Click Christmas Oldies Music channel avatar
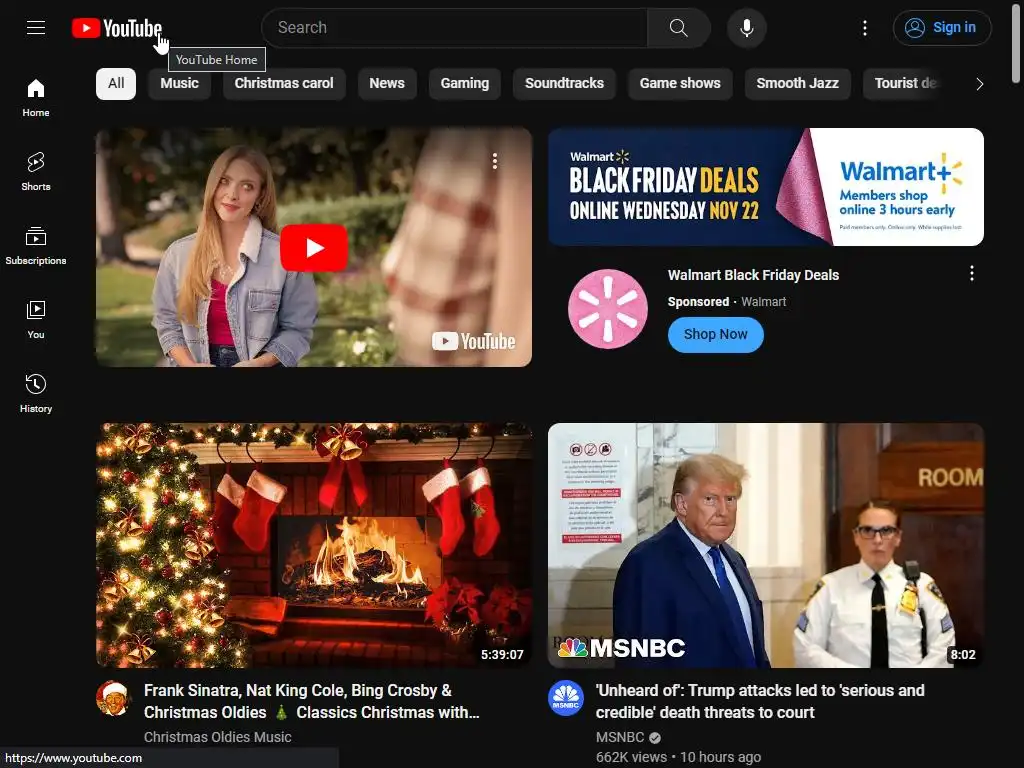The height and width of the screenshot is (768, 1024). point(113,698)
